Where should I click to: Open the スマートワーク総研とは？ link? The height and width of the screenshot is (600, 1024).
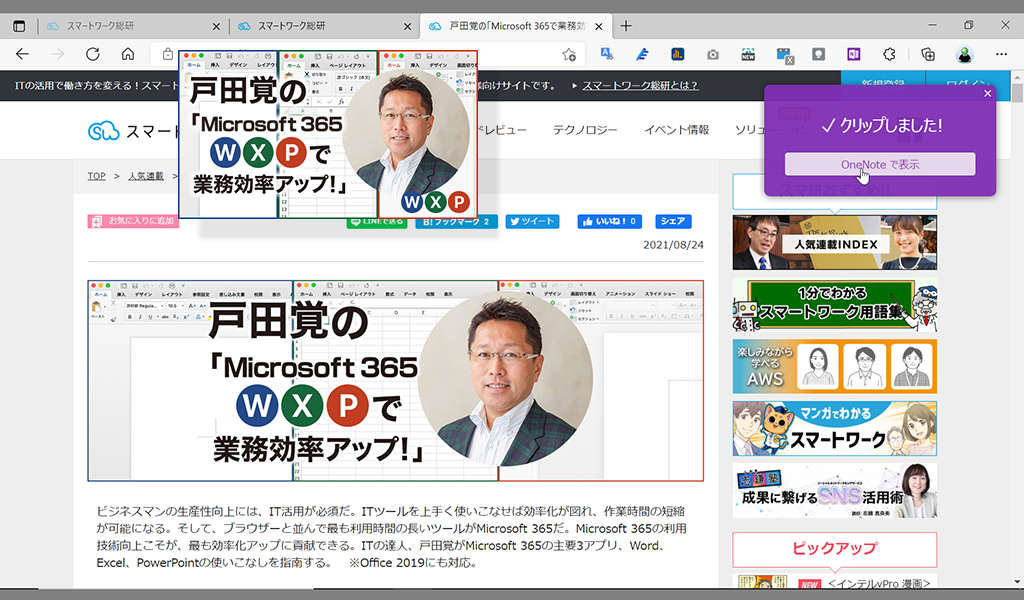click(640, 86)
